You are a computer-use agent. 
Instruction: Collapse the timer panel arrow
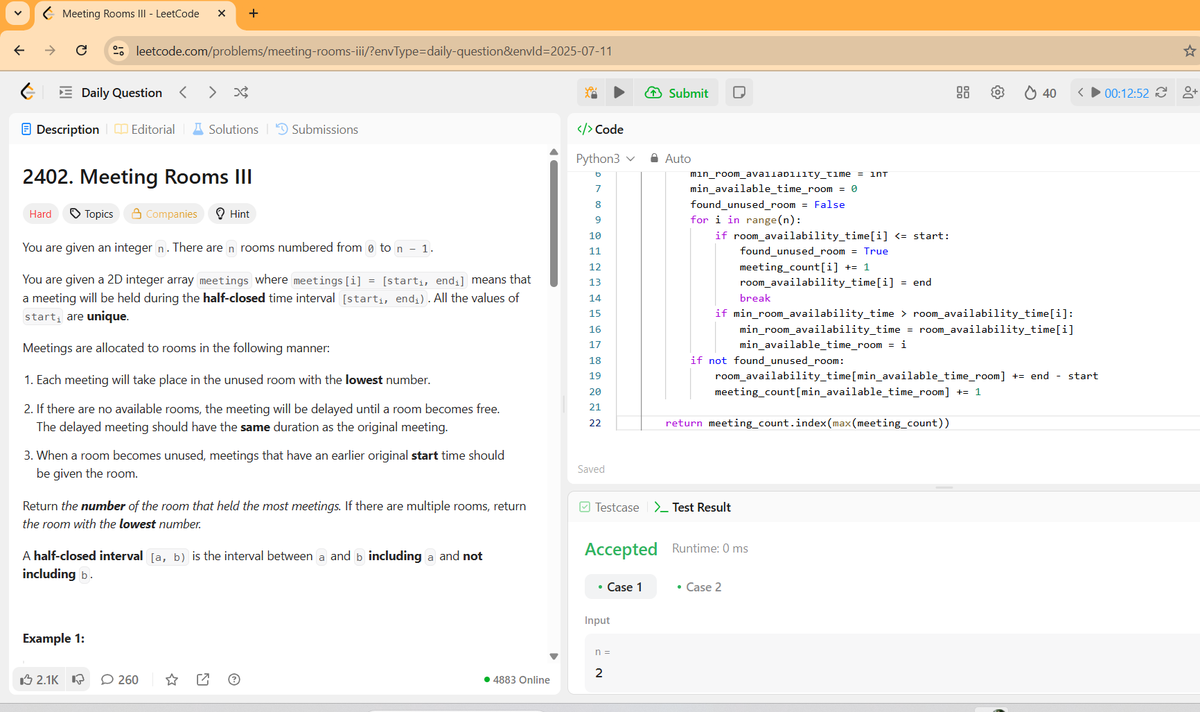pos(1079,93)
